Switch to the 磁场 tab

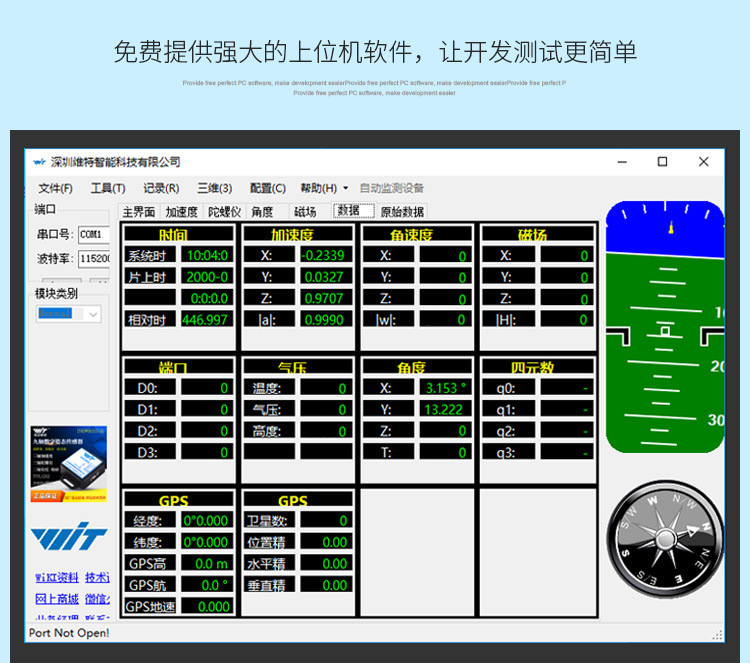coord(305,211)
